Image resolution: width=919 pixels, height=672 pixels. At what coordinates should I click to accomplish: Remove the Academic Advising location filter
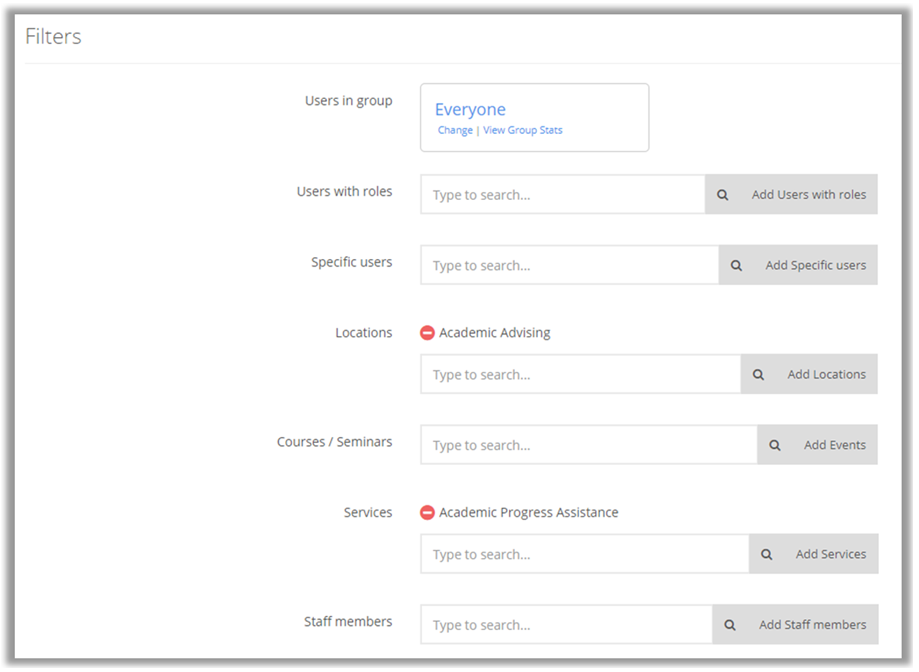(x=427, y=333)
